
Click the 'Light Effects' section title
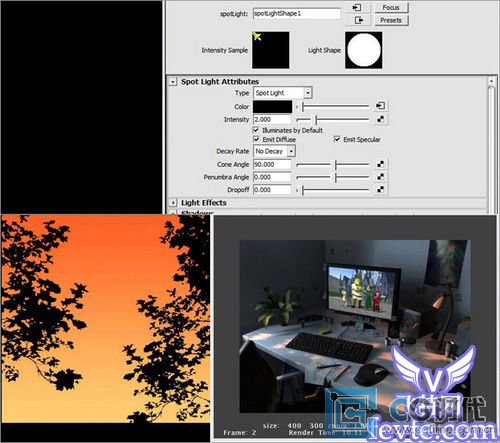click(204, 203)
